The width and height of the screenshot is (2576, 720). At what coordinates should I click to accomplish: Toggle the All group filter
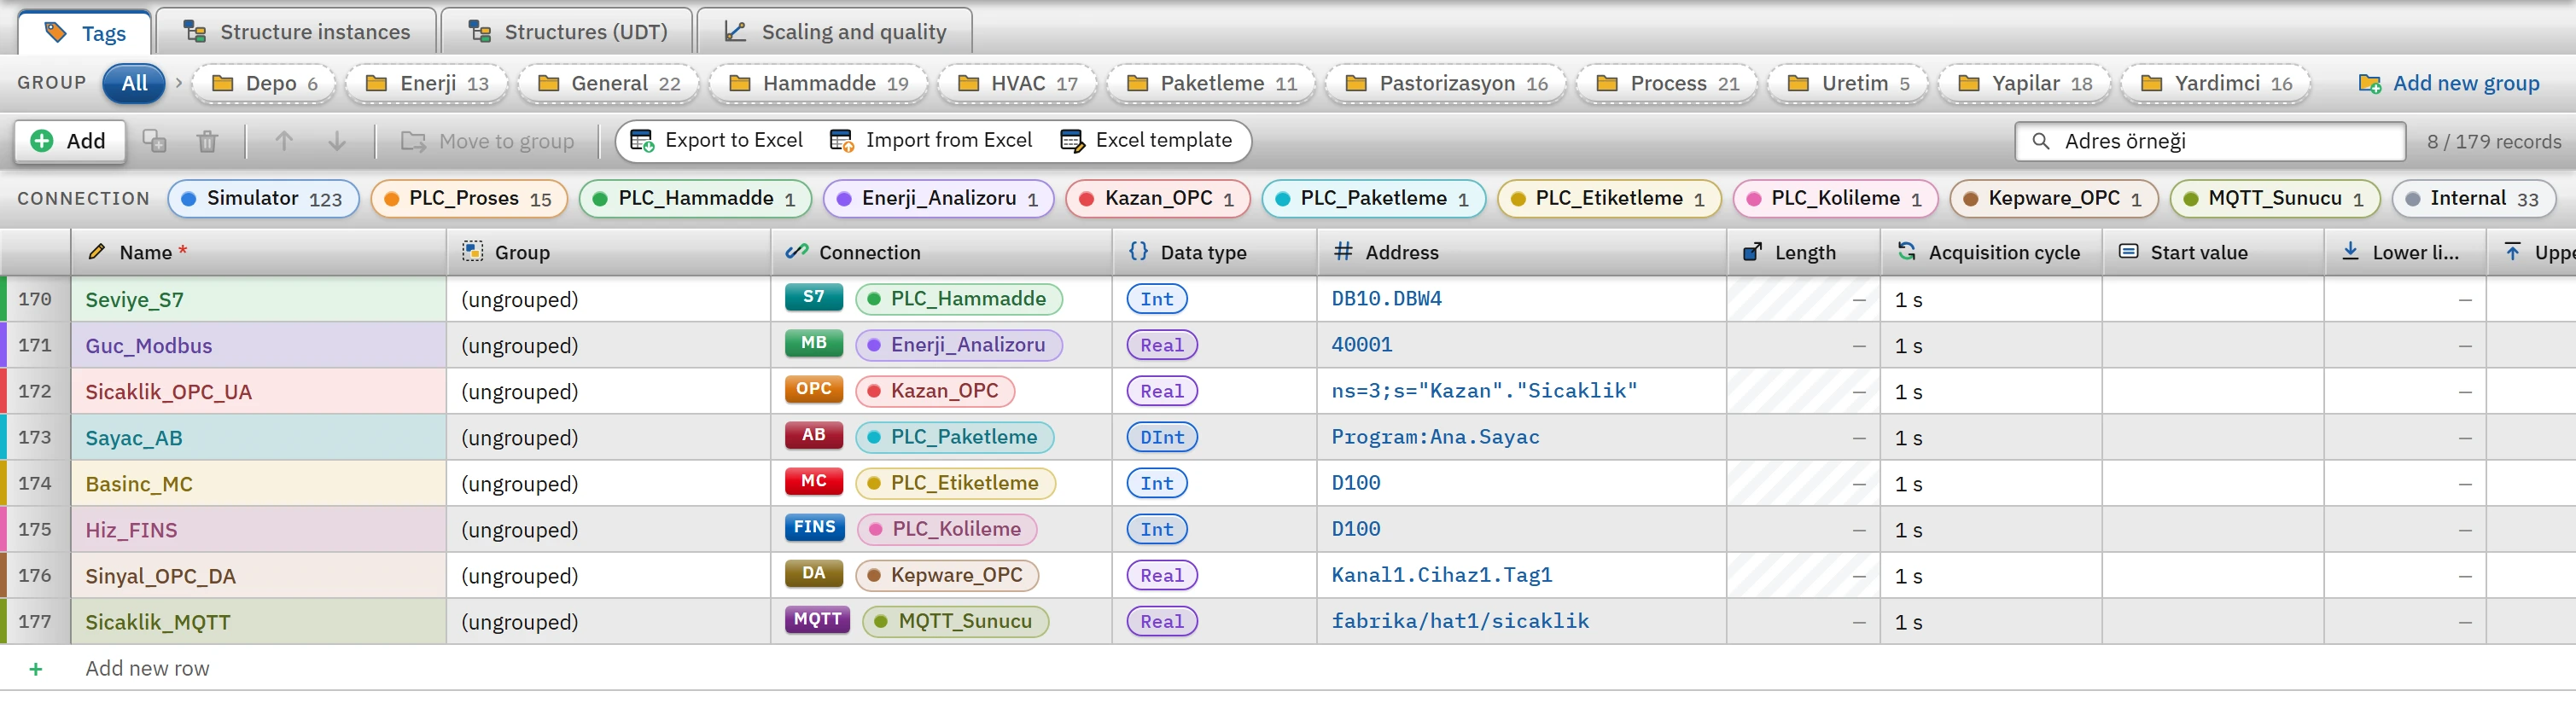tap(135, 83)
